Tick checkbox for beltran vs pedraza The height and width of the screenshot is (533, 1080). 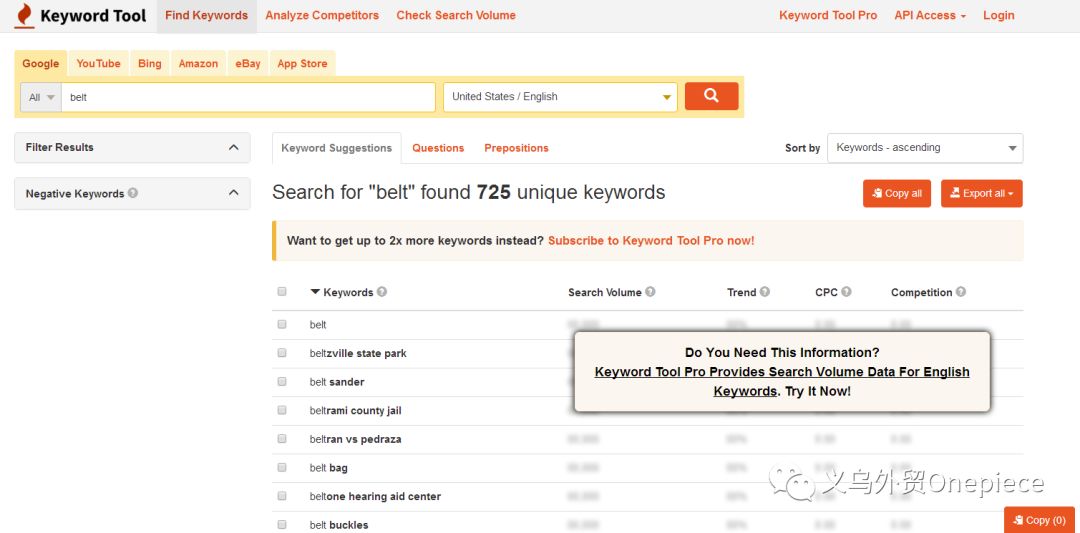tap(282, 438)
